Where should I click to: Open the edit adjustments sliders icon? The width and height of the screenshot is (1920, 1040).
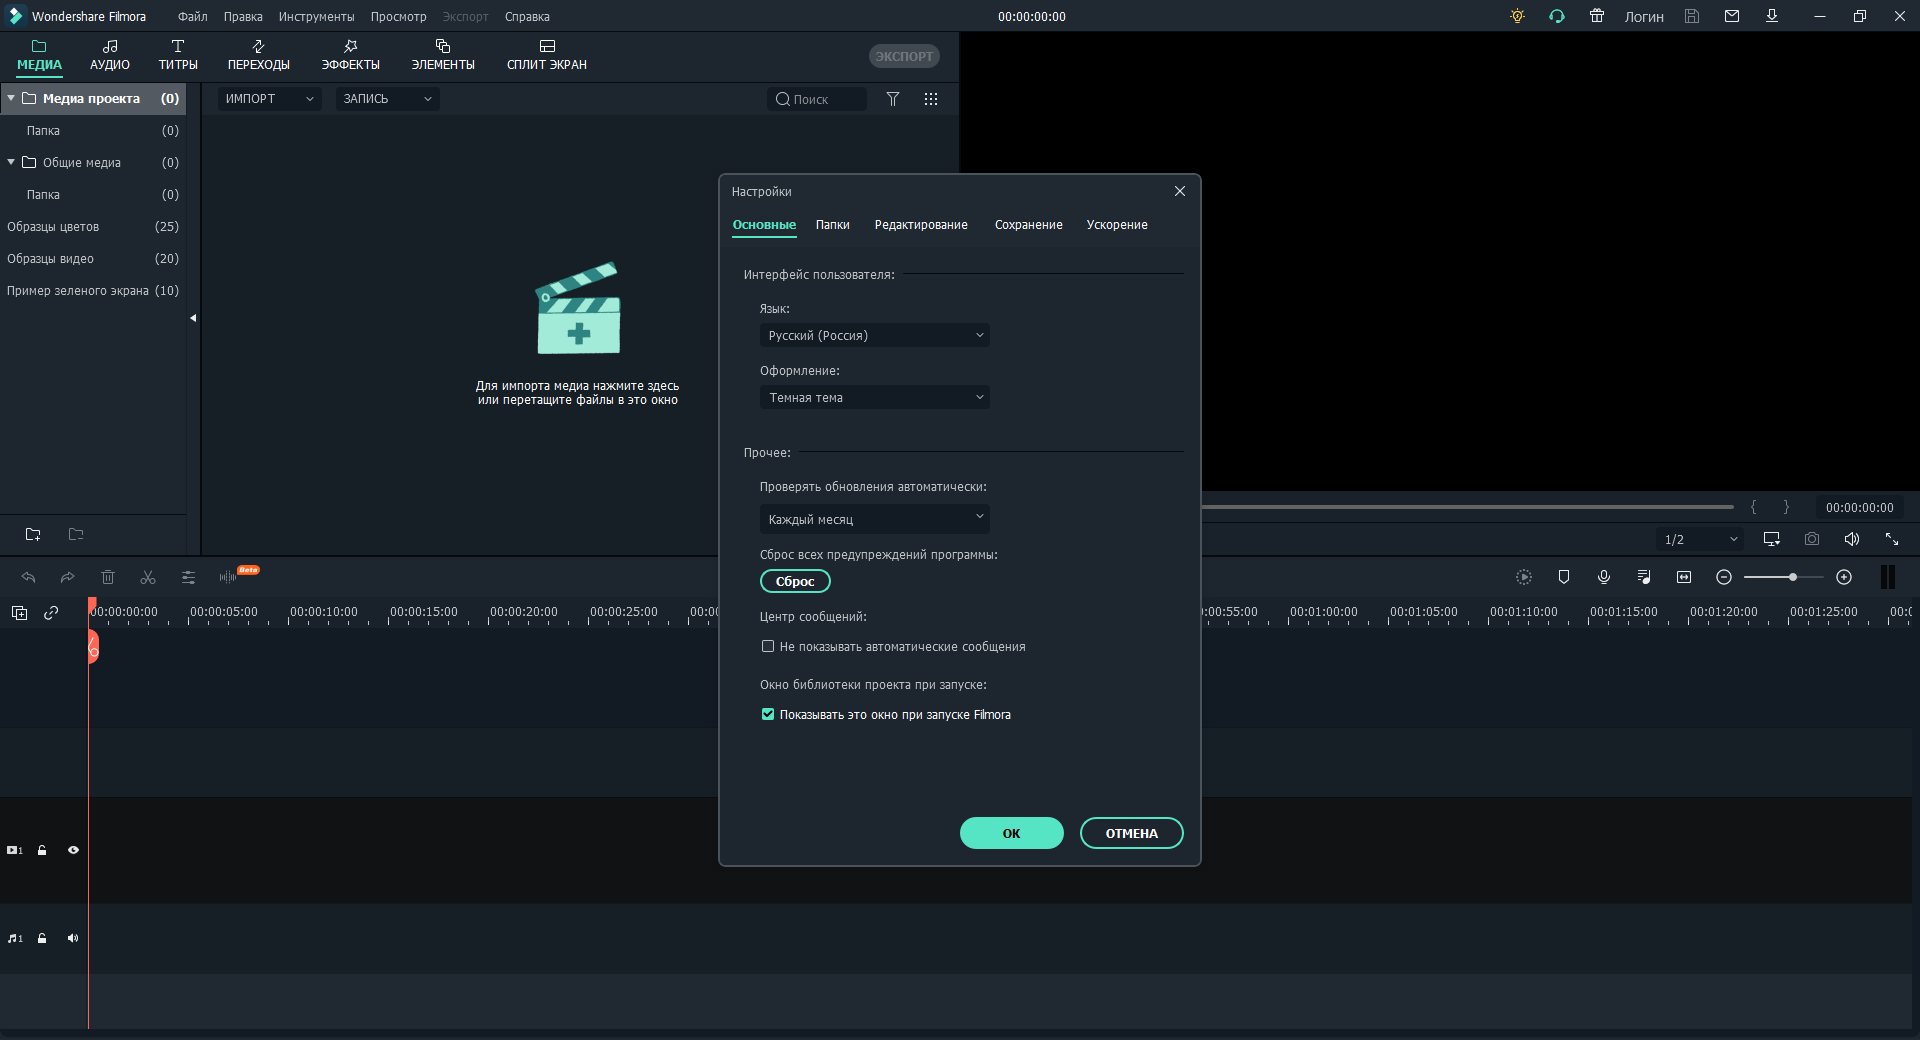tap(188, 577)
